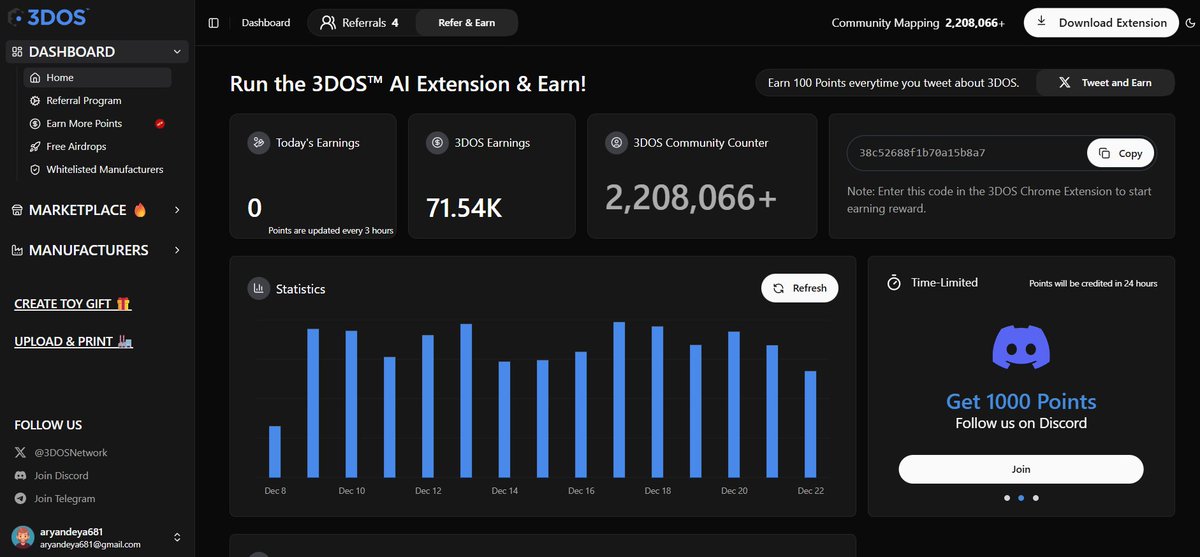Click the X logo in Tweet and Earn
This screenshot has height=557, width=1200.
point(1065,83)
